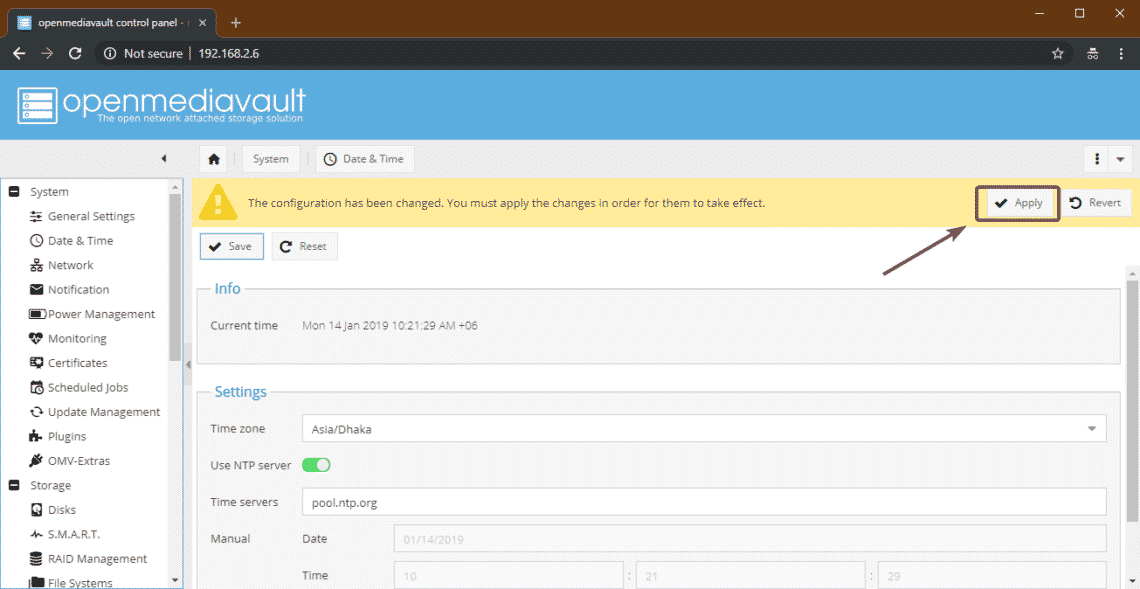Click the File Systems folder icon
Viewport: 1140px width, 589px height.
coord(36,582)
